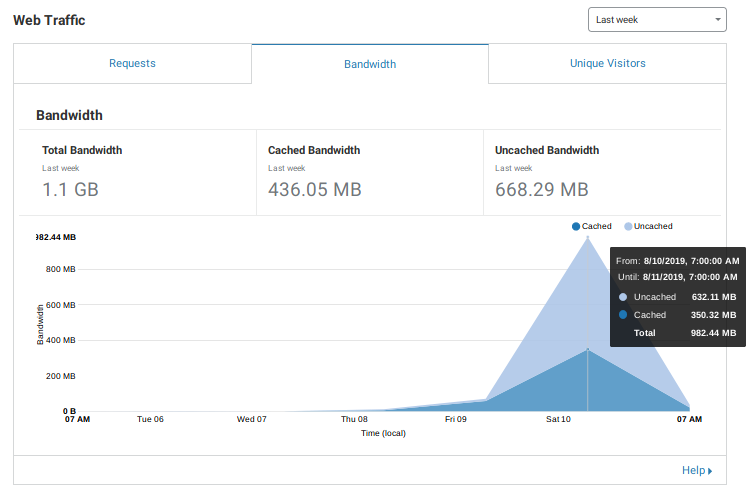
Task: Open the Last week time range dropdown
Action: click(656, 20)
